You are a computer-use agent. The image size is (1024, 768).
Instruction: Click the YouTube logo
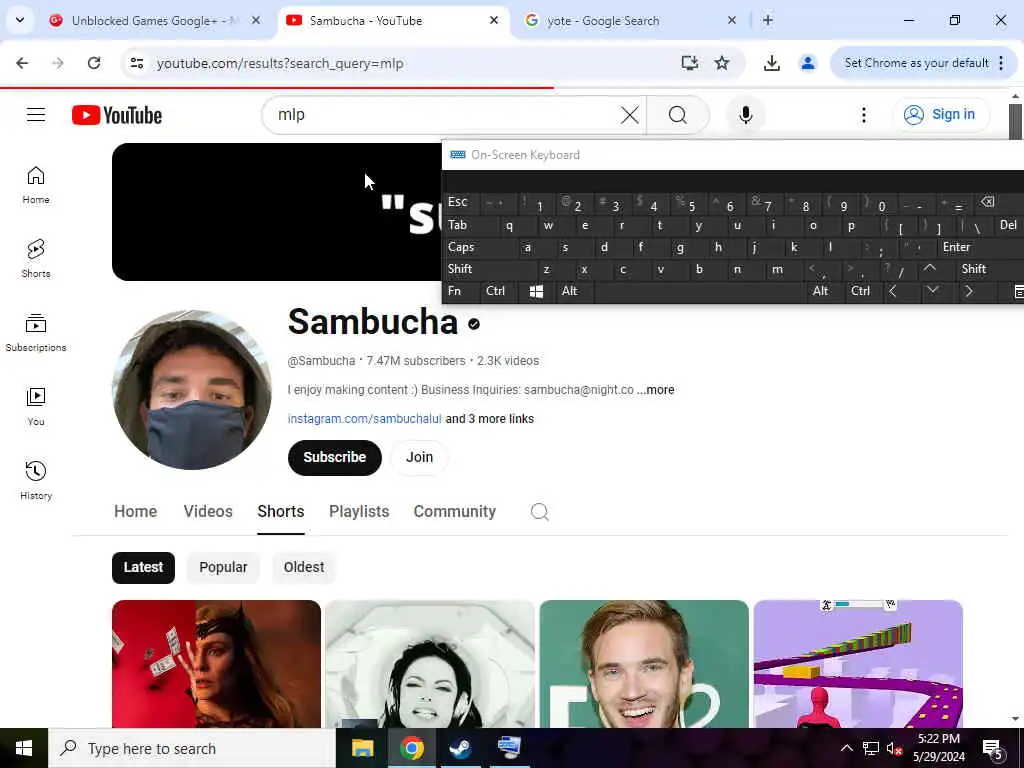[117, 115]
